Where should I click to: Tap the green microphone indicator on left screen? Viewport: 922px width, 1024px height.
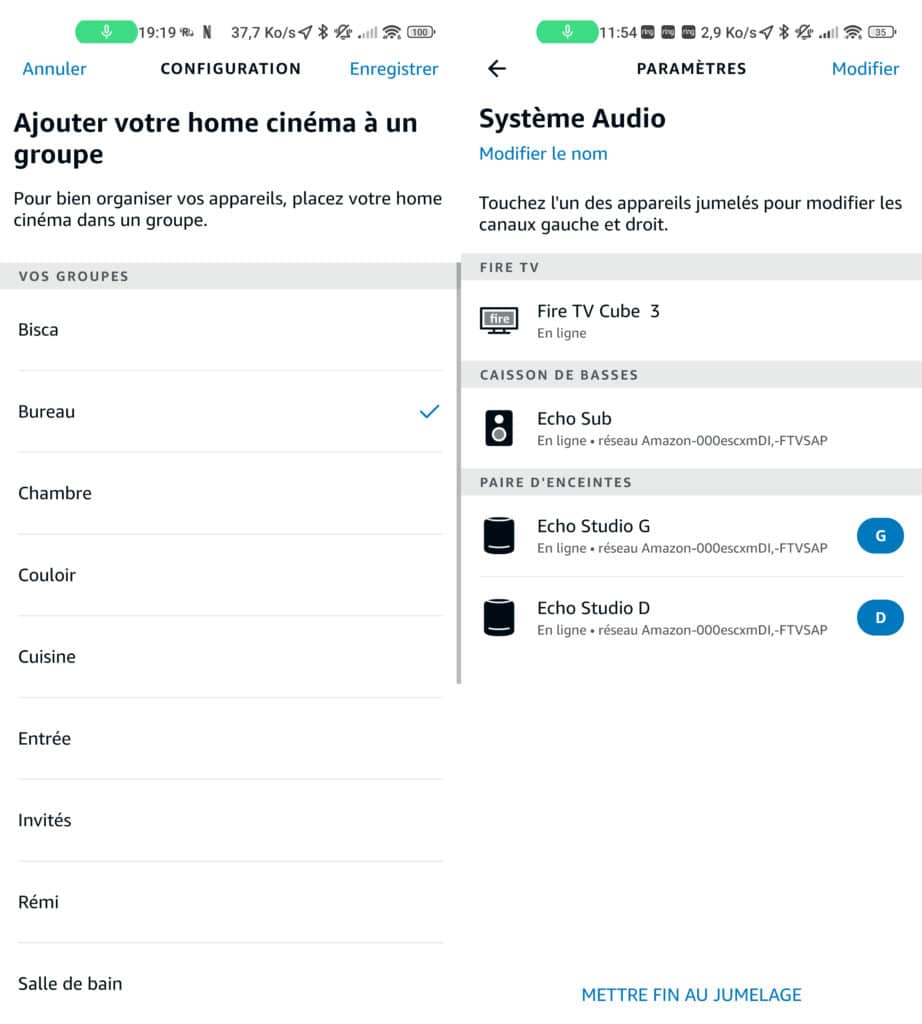point(106,32)
